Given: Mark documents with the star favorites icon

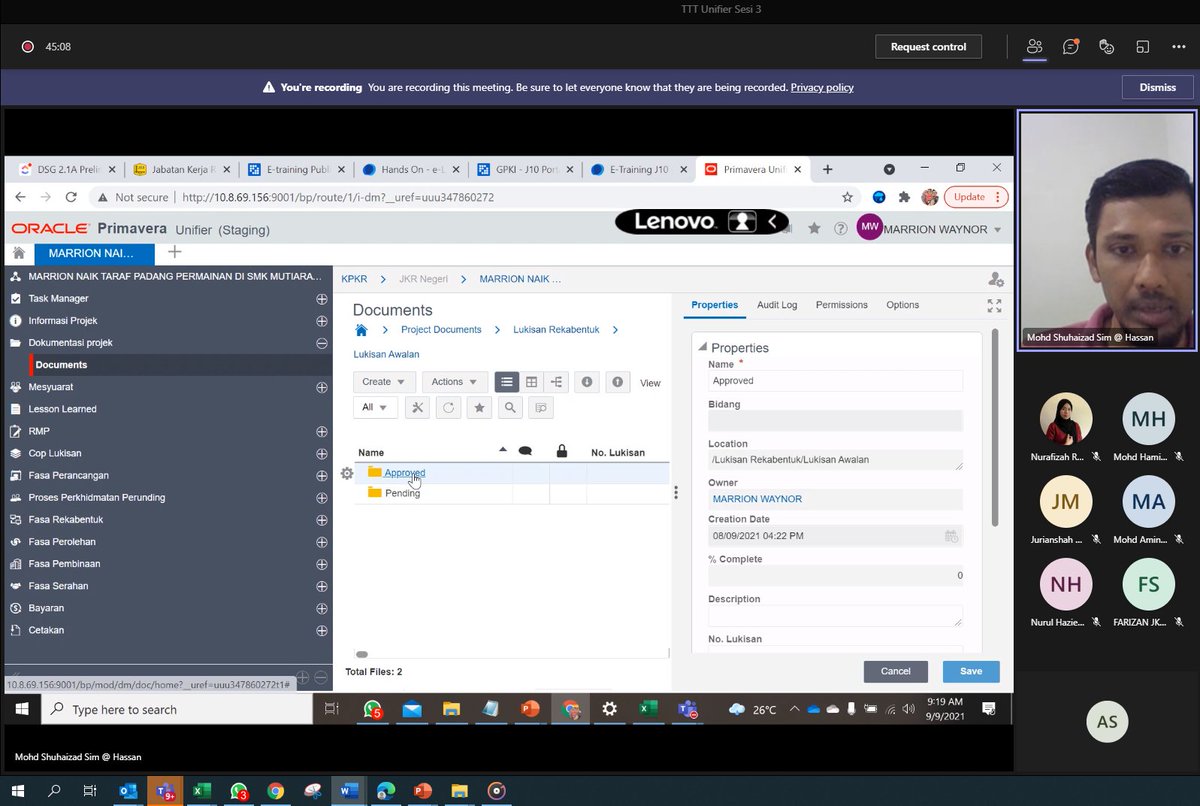Looking at the screenshot, I should tap(479, 407).
